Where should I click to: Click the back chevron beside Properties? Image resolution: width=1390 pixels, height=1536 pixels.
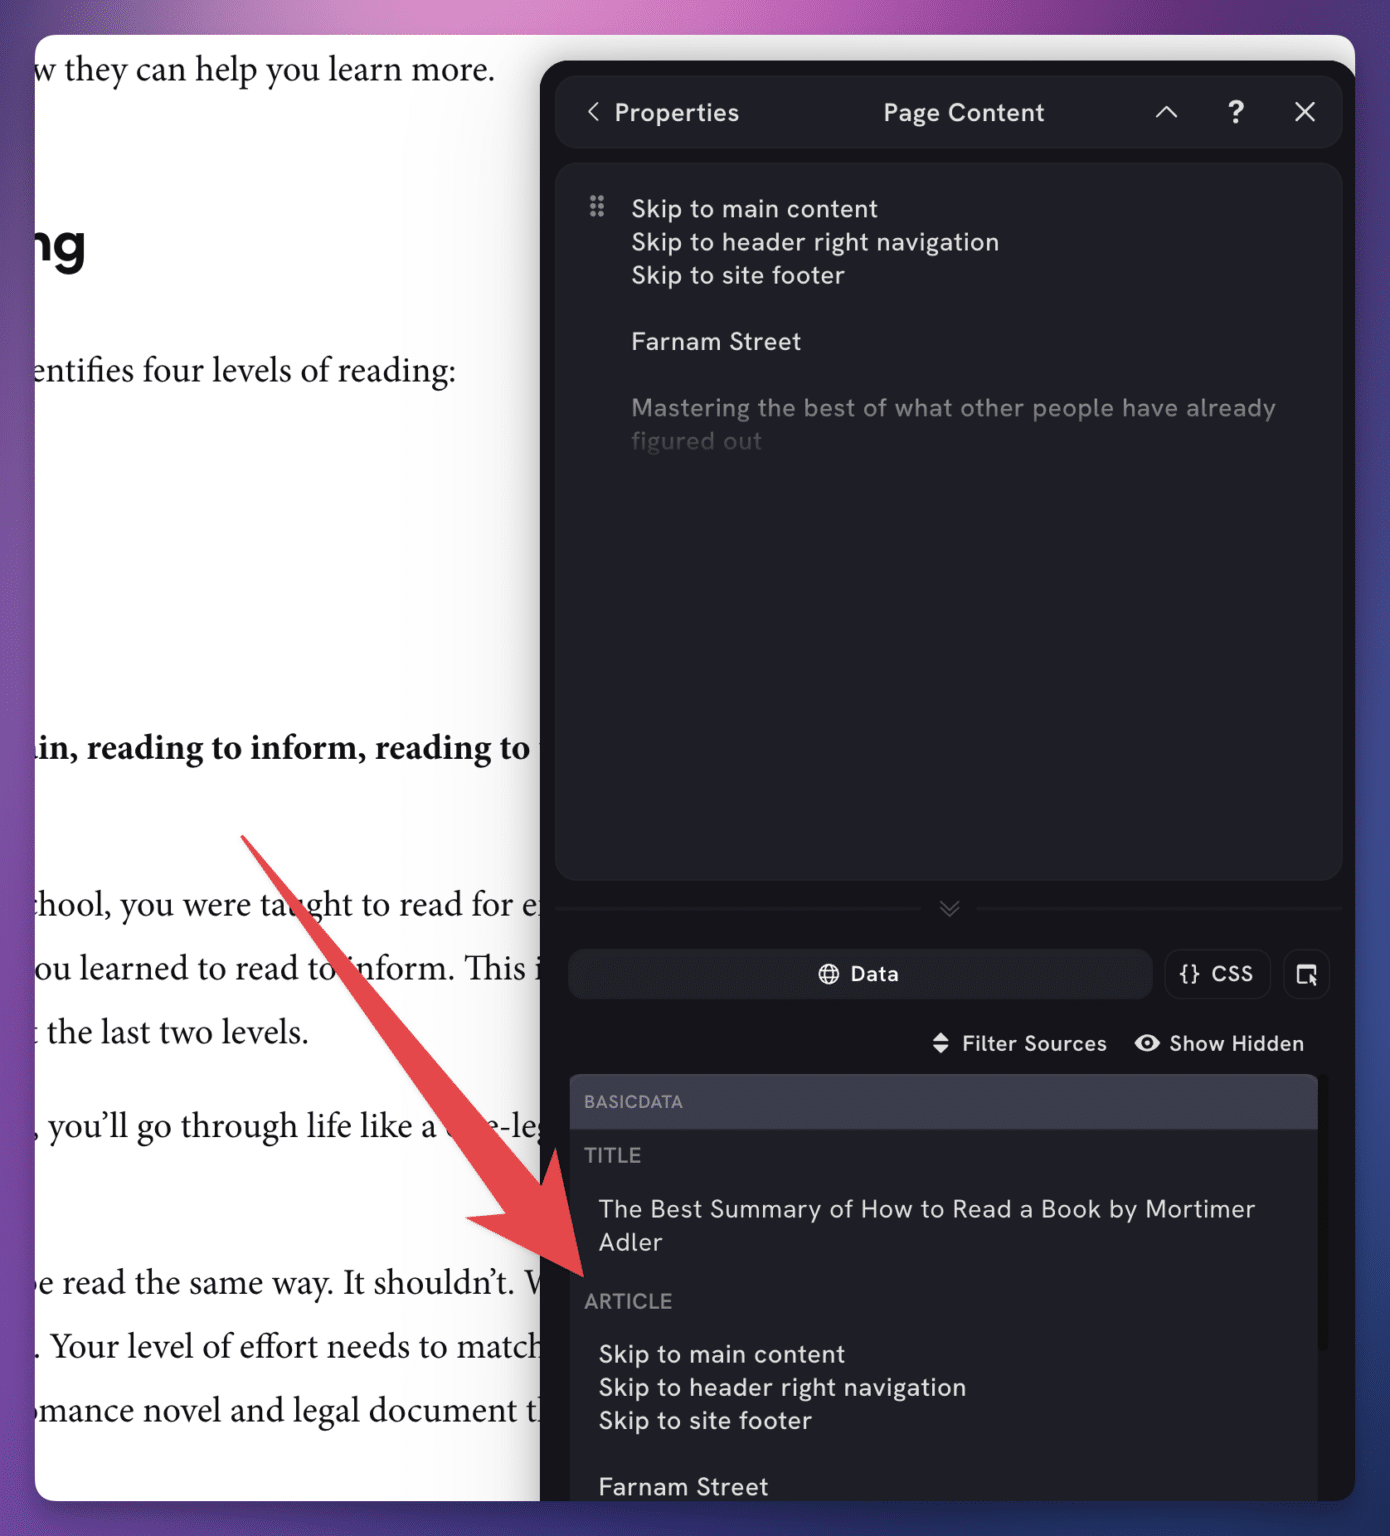click(592, 112)
